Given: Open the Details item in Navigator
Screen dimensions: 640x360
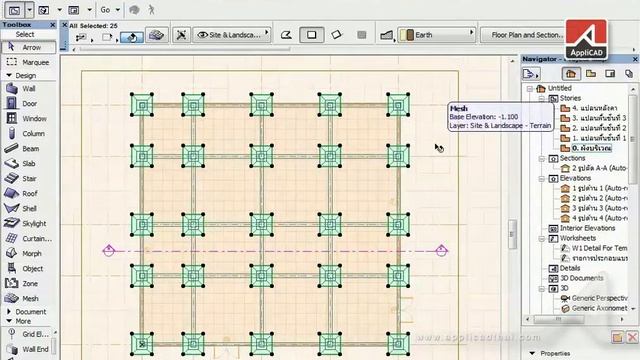Looking at the screenshot, I should tap(570, 268).
